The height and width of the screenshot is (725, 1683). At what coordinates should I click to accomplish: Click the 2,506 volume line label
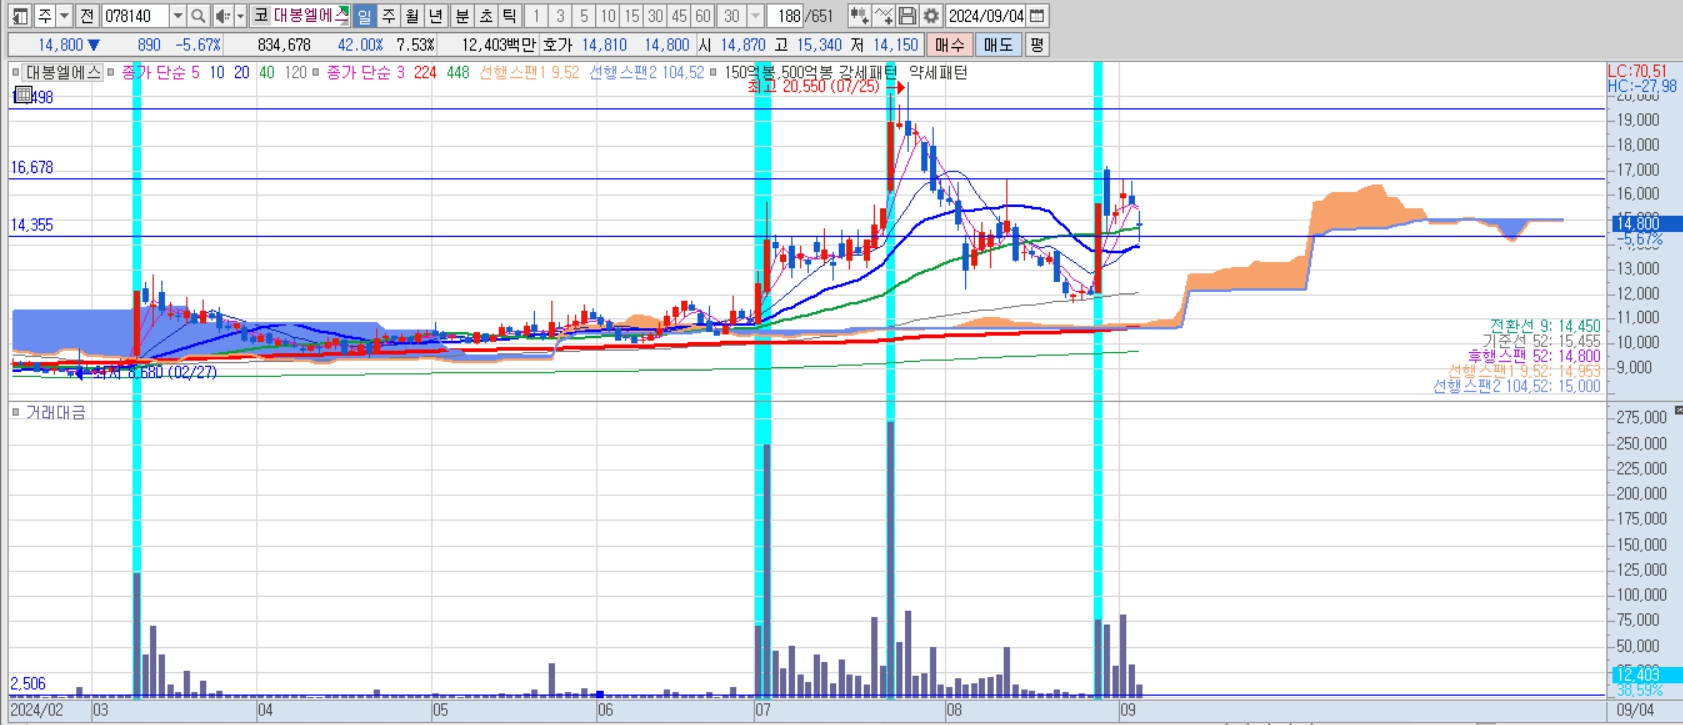tap(28, 684)
